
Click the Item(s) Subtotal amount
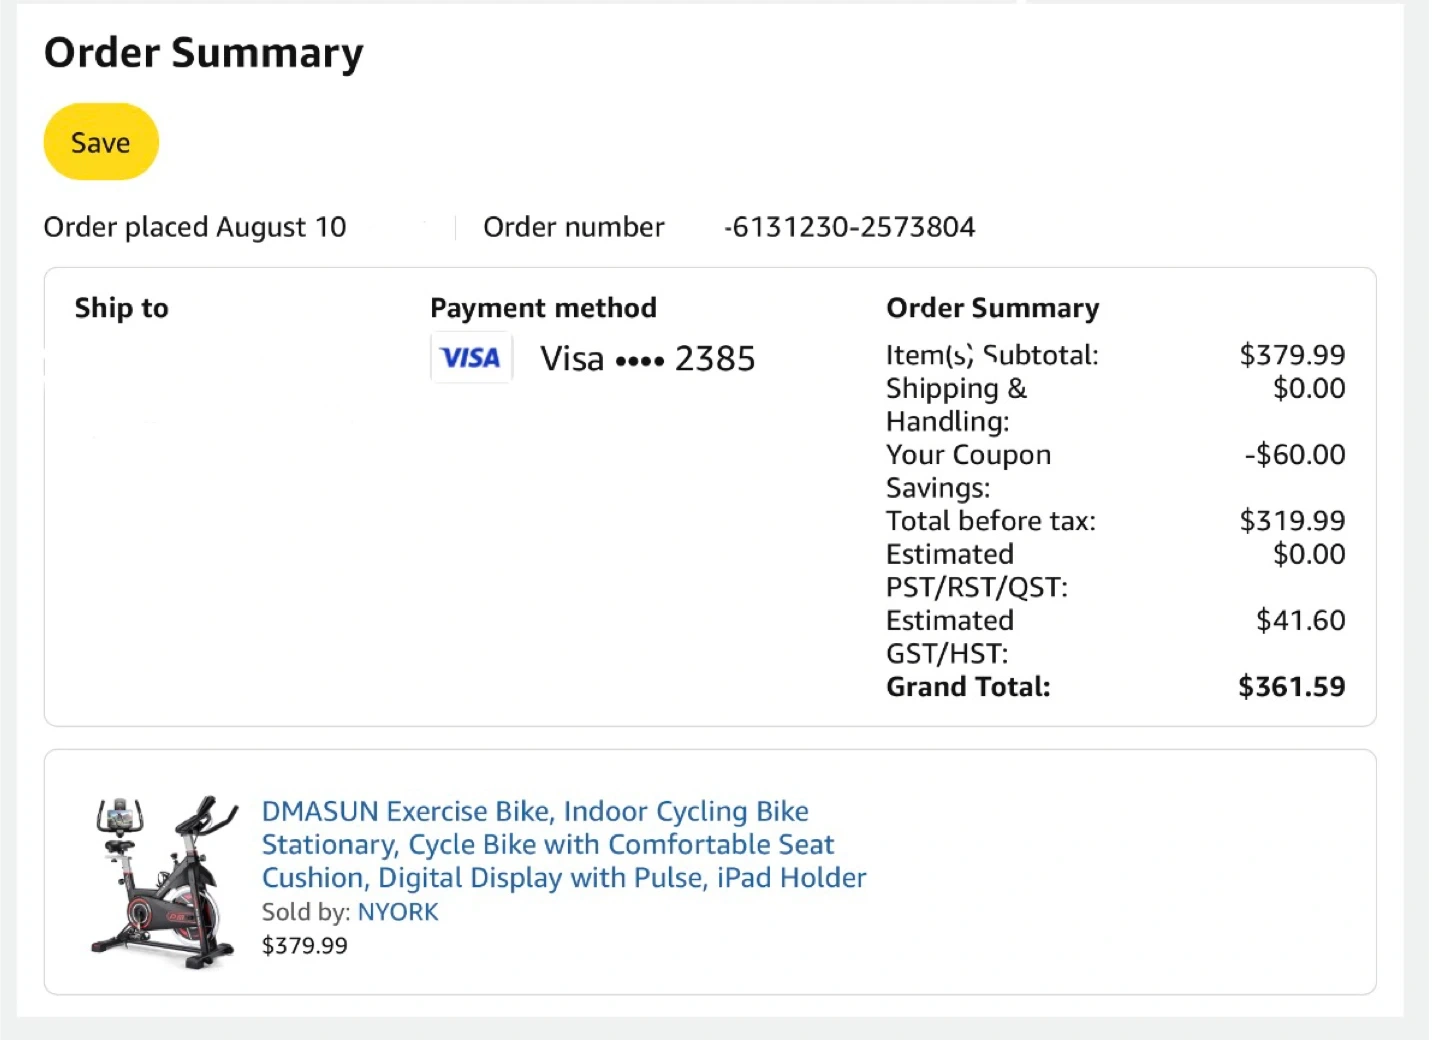click(1292, 354)
